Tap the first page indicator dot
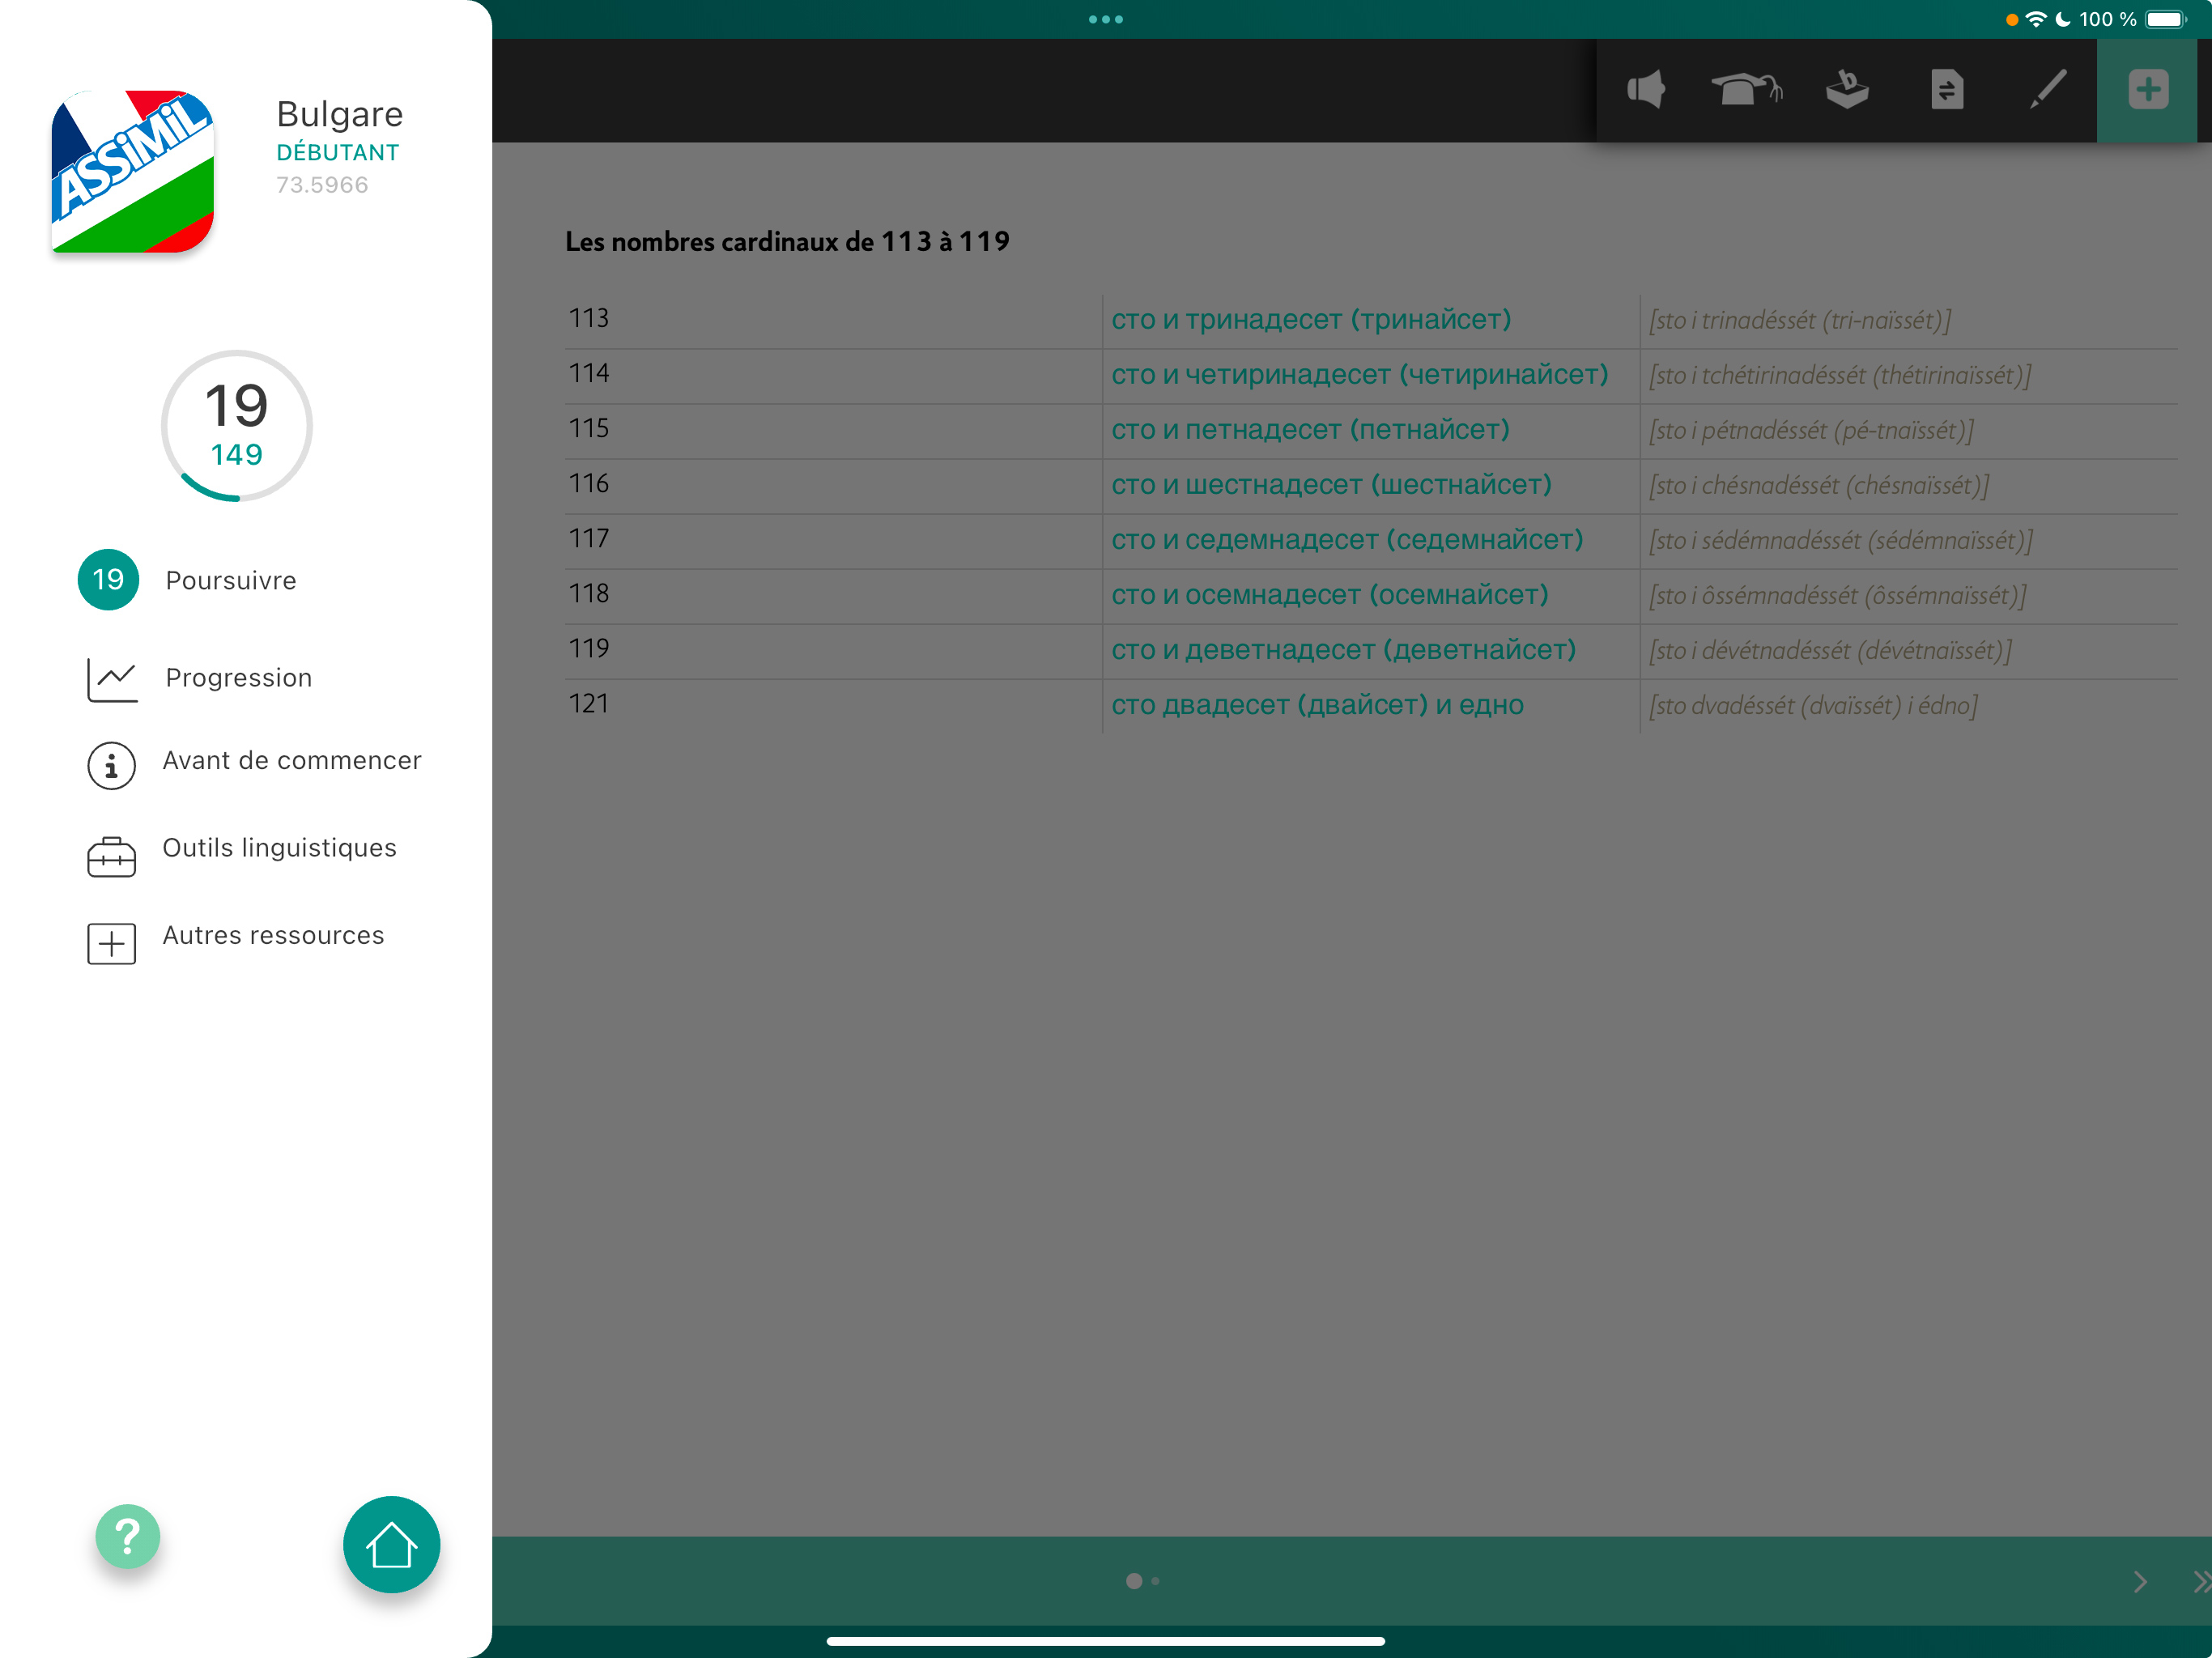This screenshot has height=1658, width=2212. tap(1134, 1581)
